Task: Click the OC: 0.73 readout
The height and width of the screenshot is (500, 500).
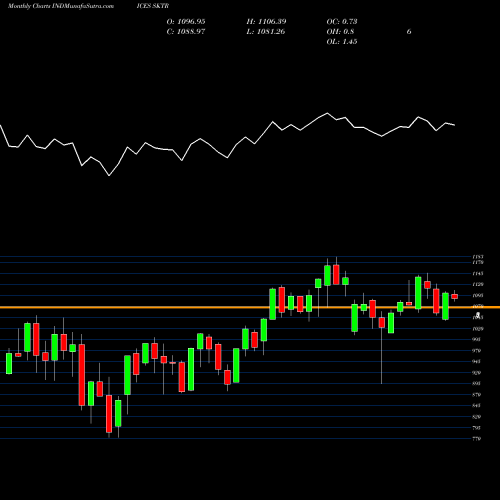Action: (342, 22)
